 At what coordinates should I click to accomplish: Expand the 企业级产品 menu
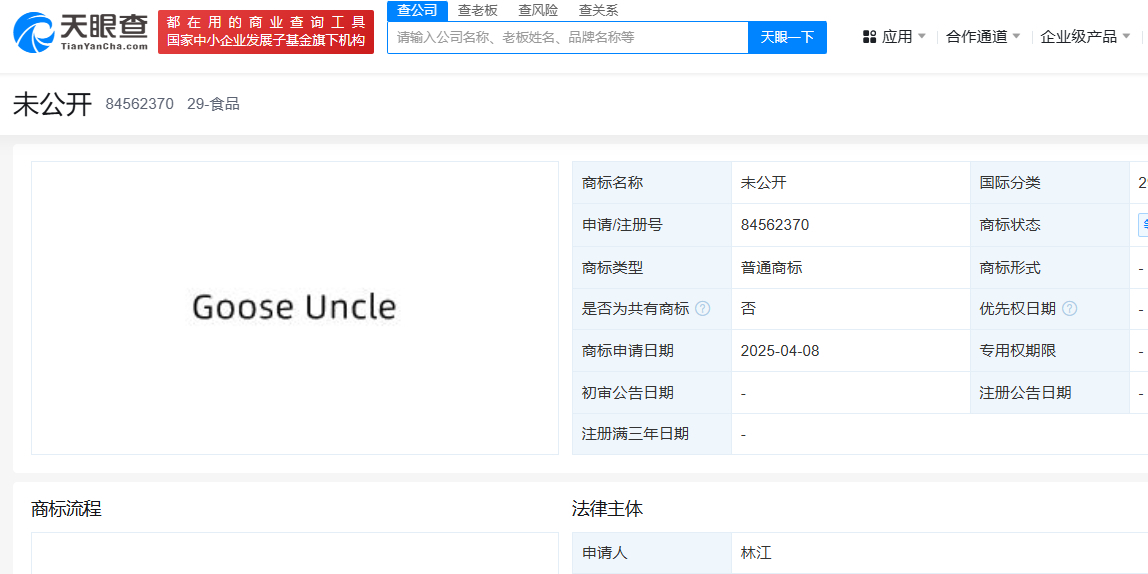point(1085,37)
